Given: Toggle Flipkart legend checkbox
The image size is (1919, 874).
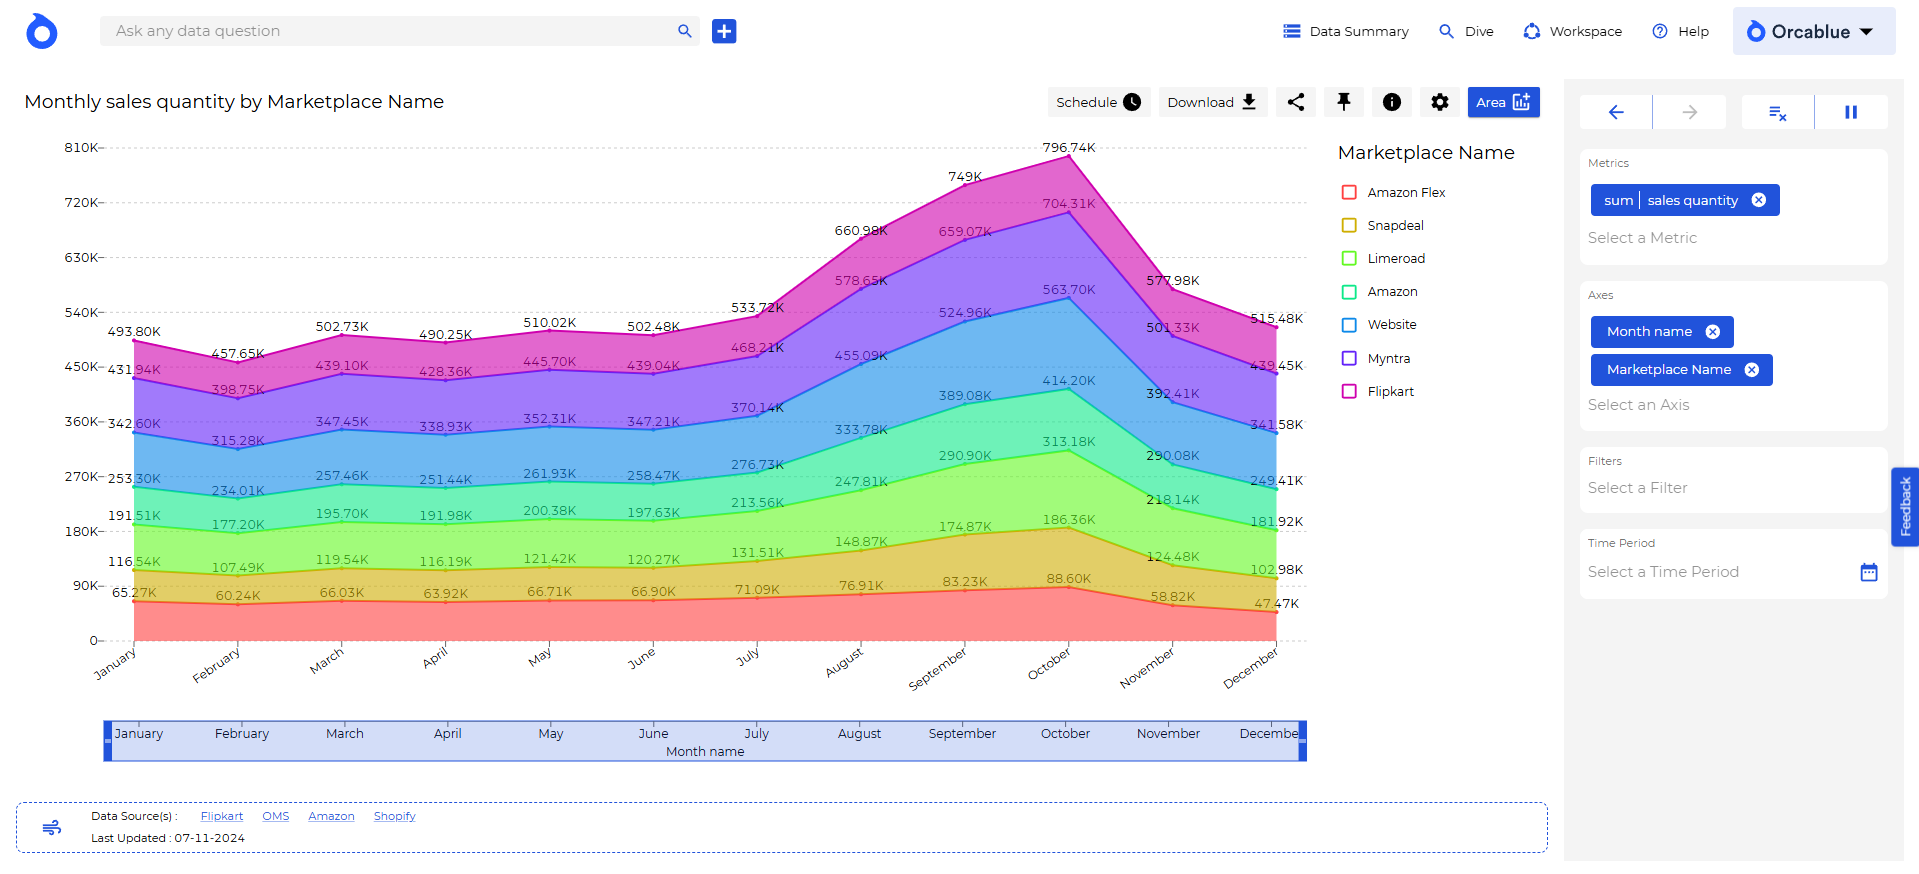Looking at the screenshot, I should click(1349, 391).
